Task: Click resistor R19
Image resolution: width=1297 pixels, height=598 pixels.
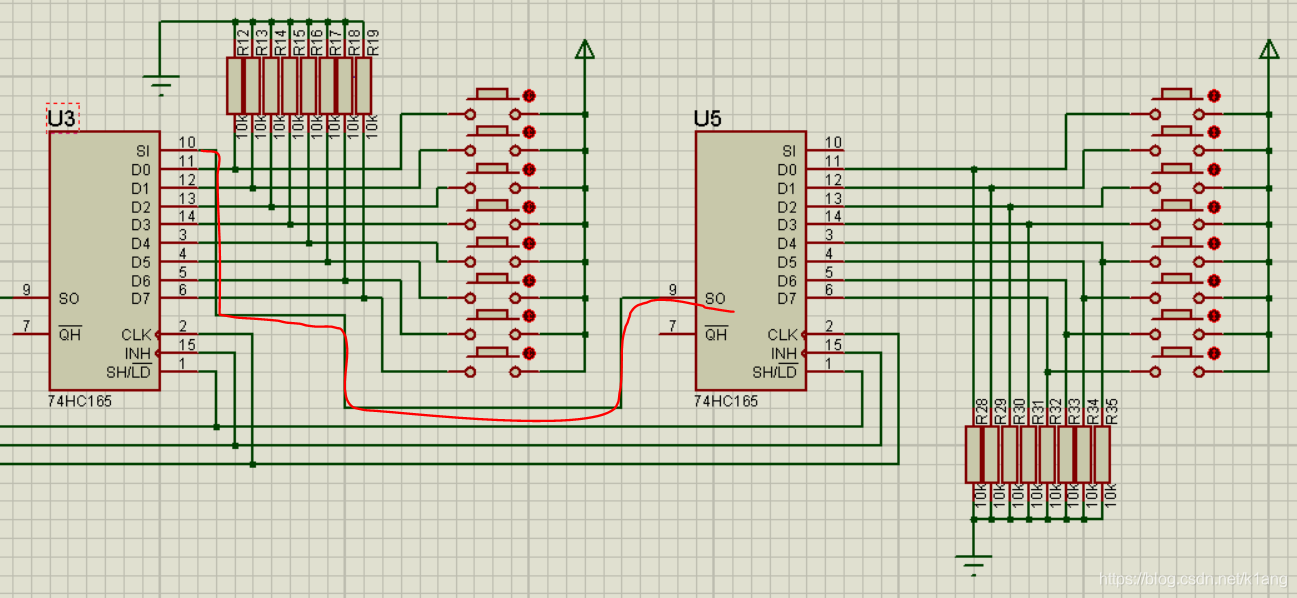Action: [363, 85]
